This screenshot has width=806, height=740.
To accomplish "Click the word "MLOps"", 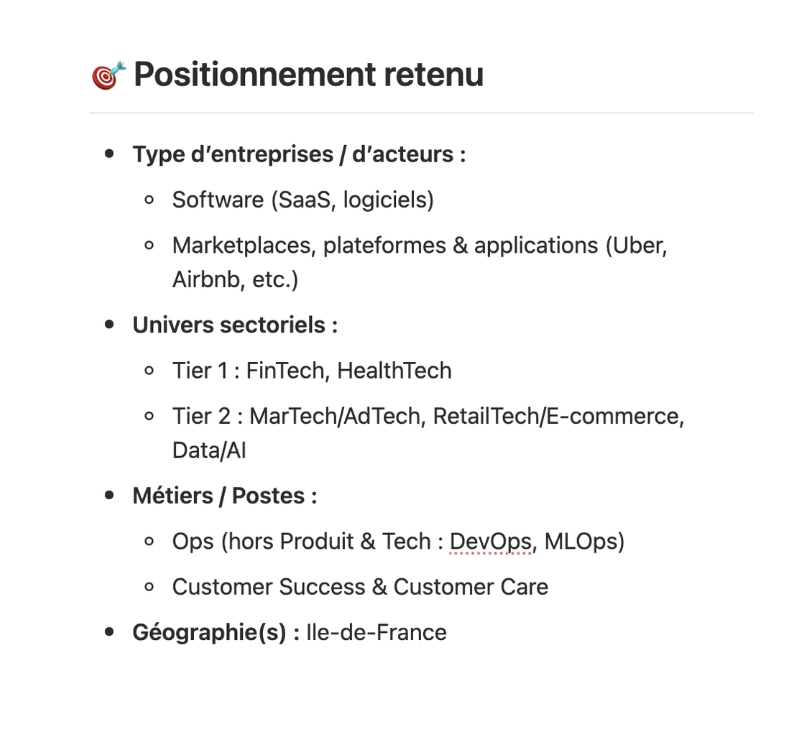I will coord(587,541).
